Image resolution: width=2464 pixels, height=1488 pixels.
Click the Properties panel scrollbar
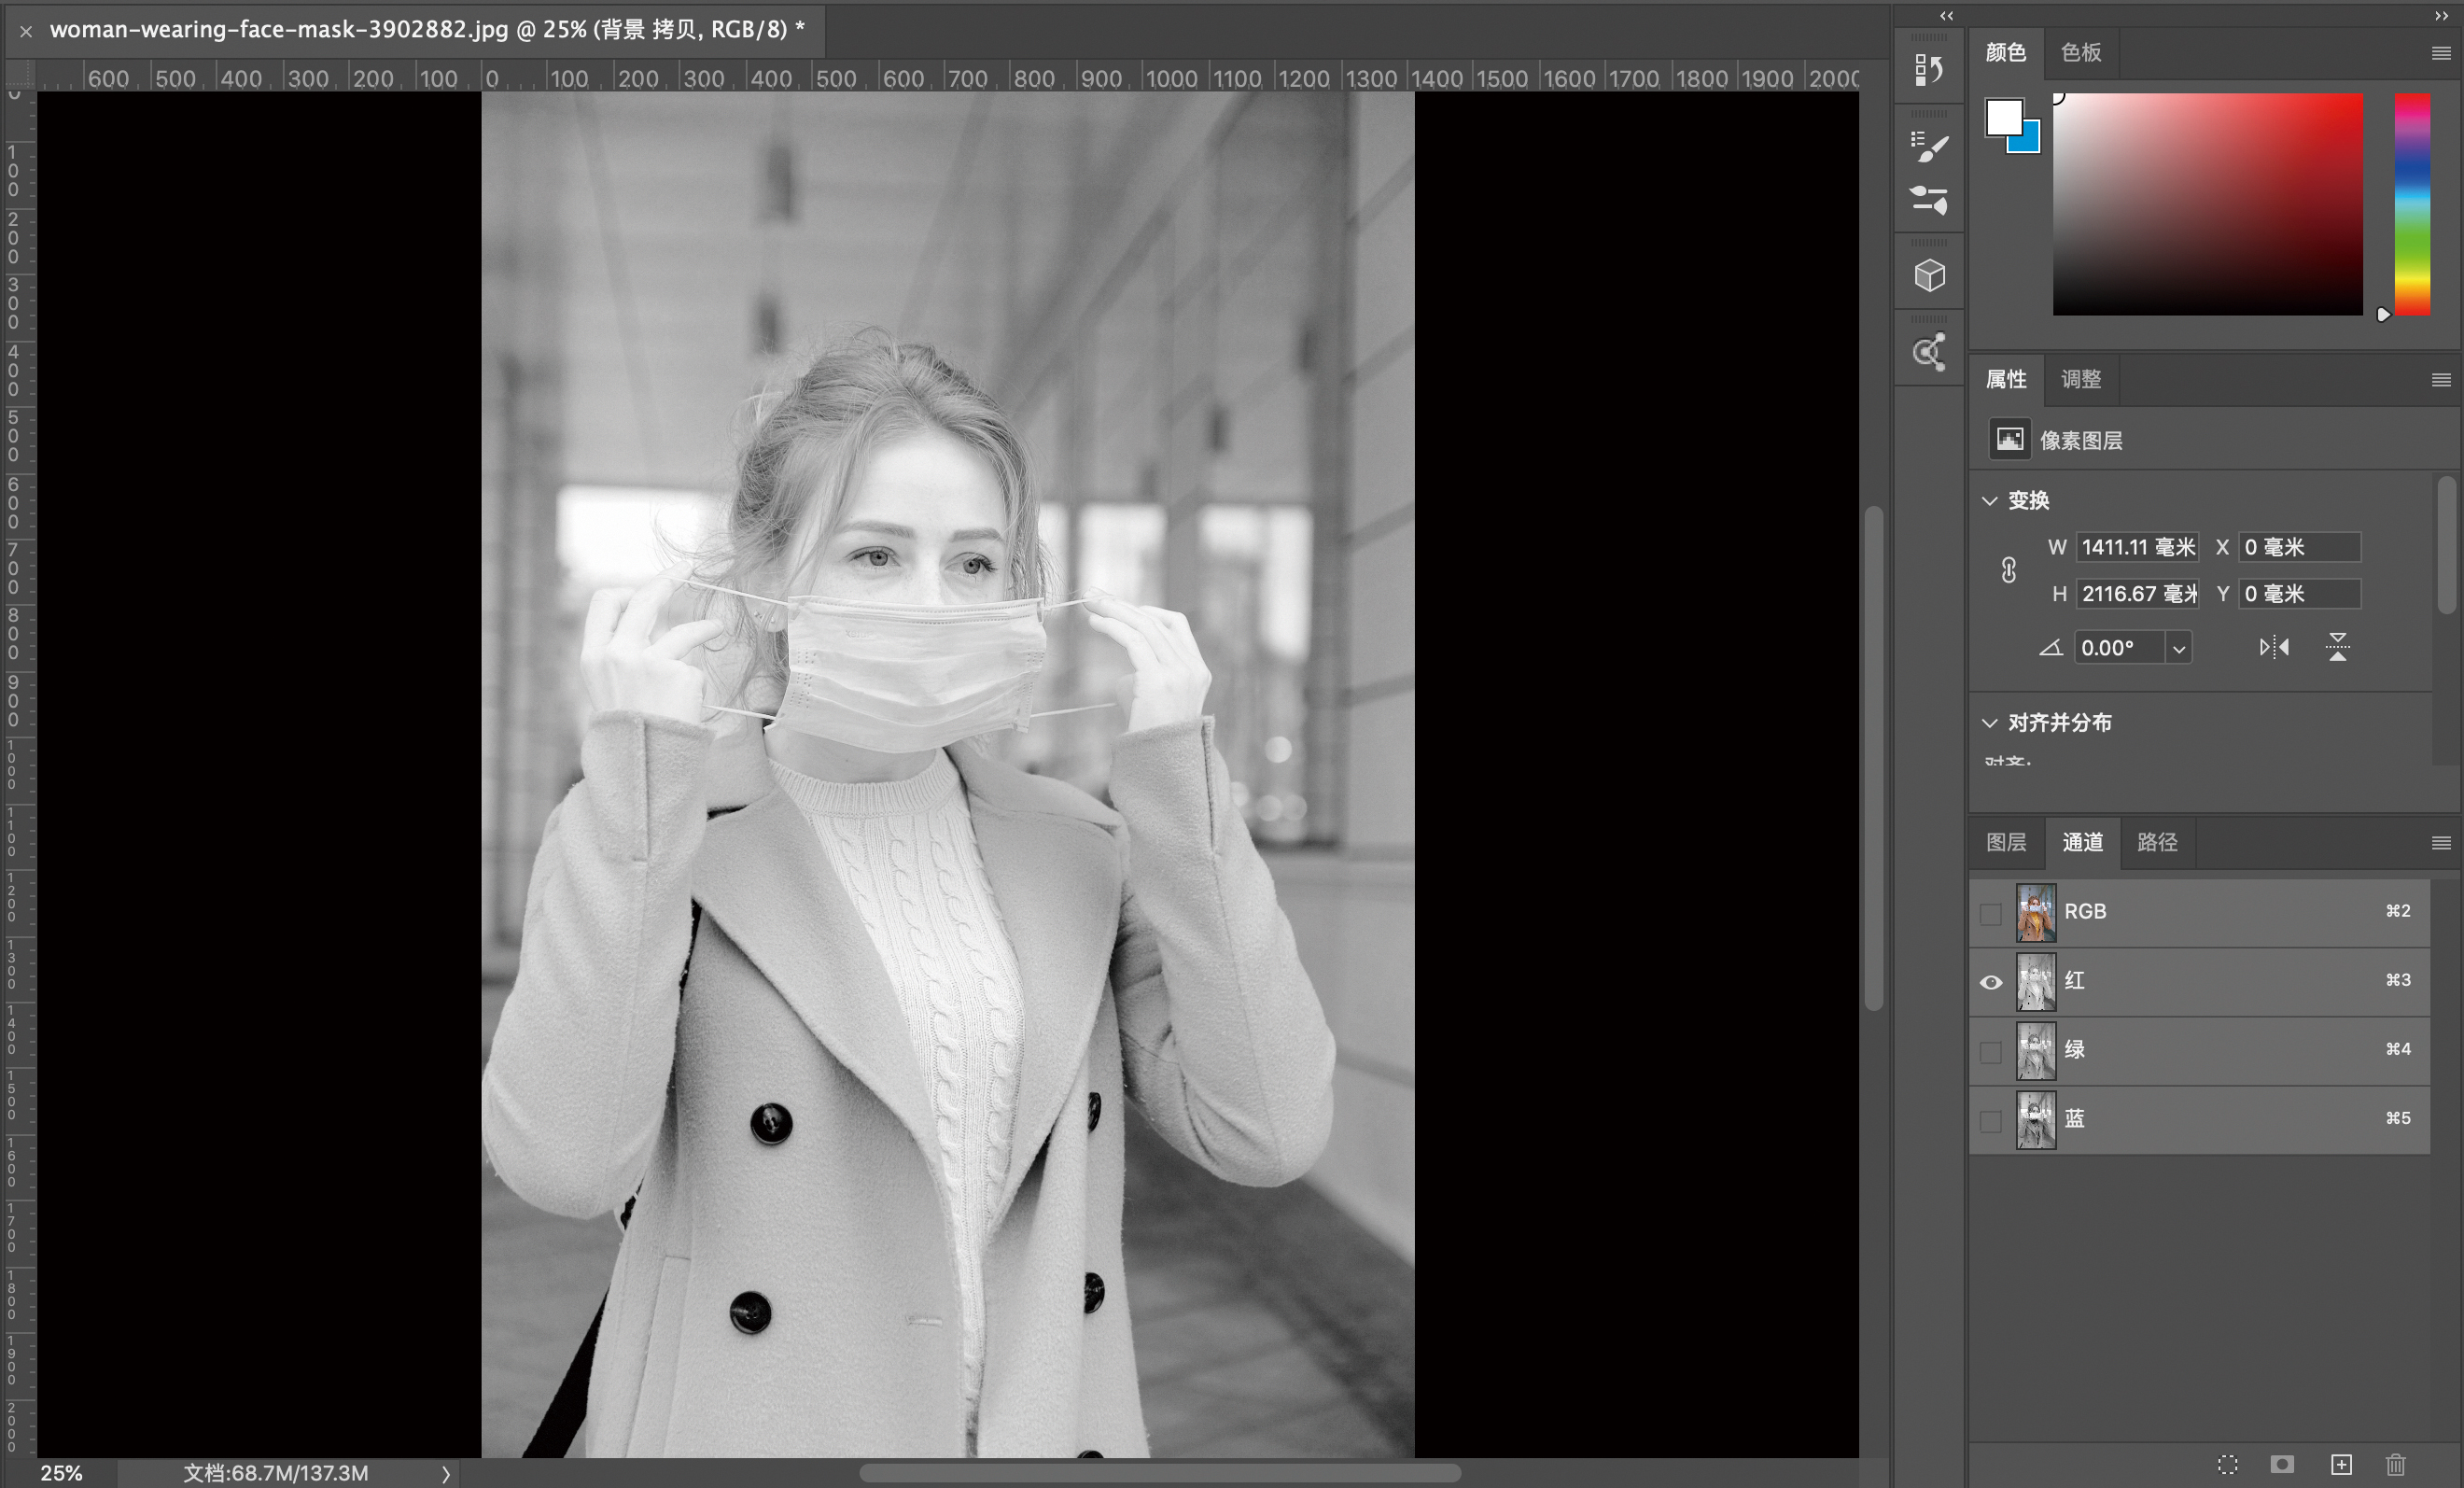2446,545
